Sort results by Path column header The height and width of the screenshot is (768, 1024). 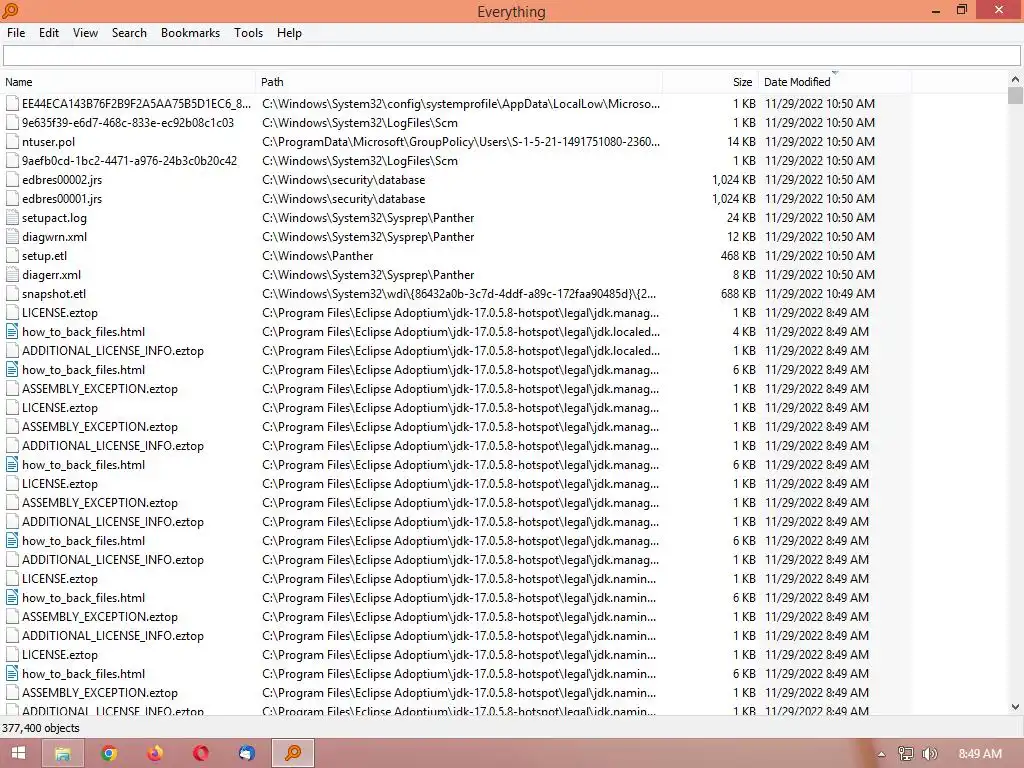click(459, 82)
